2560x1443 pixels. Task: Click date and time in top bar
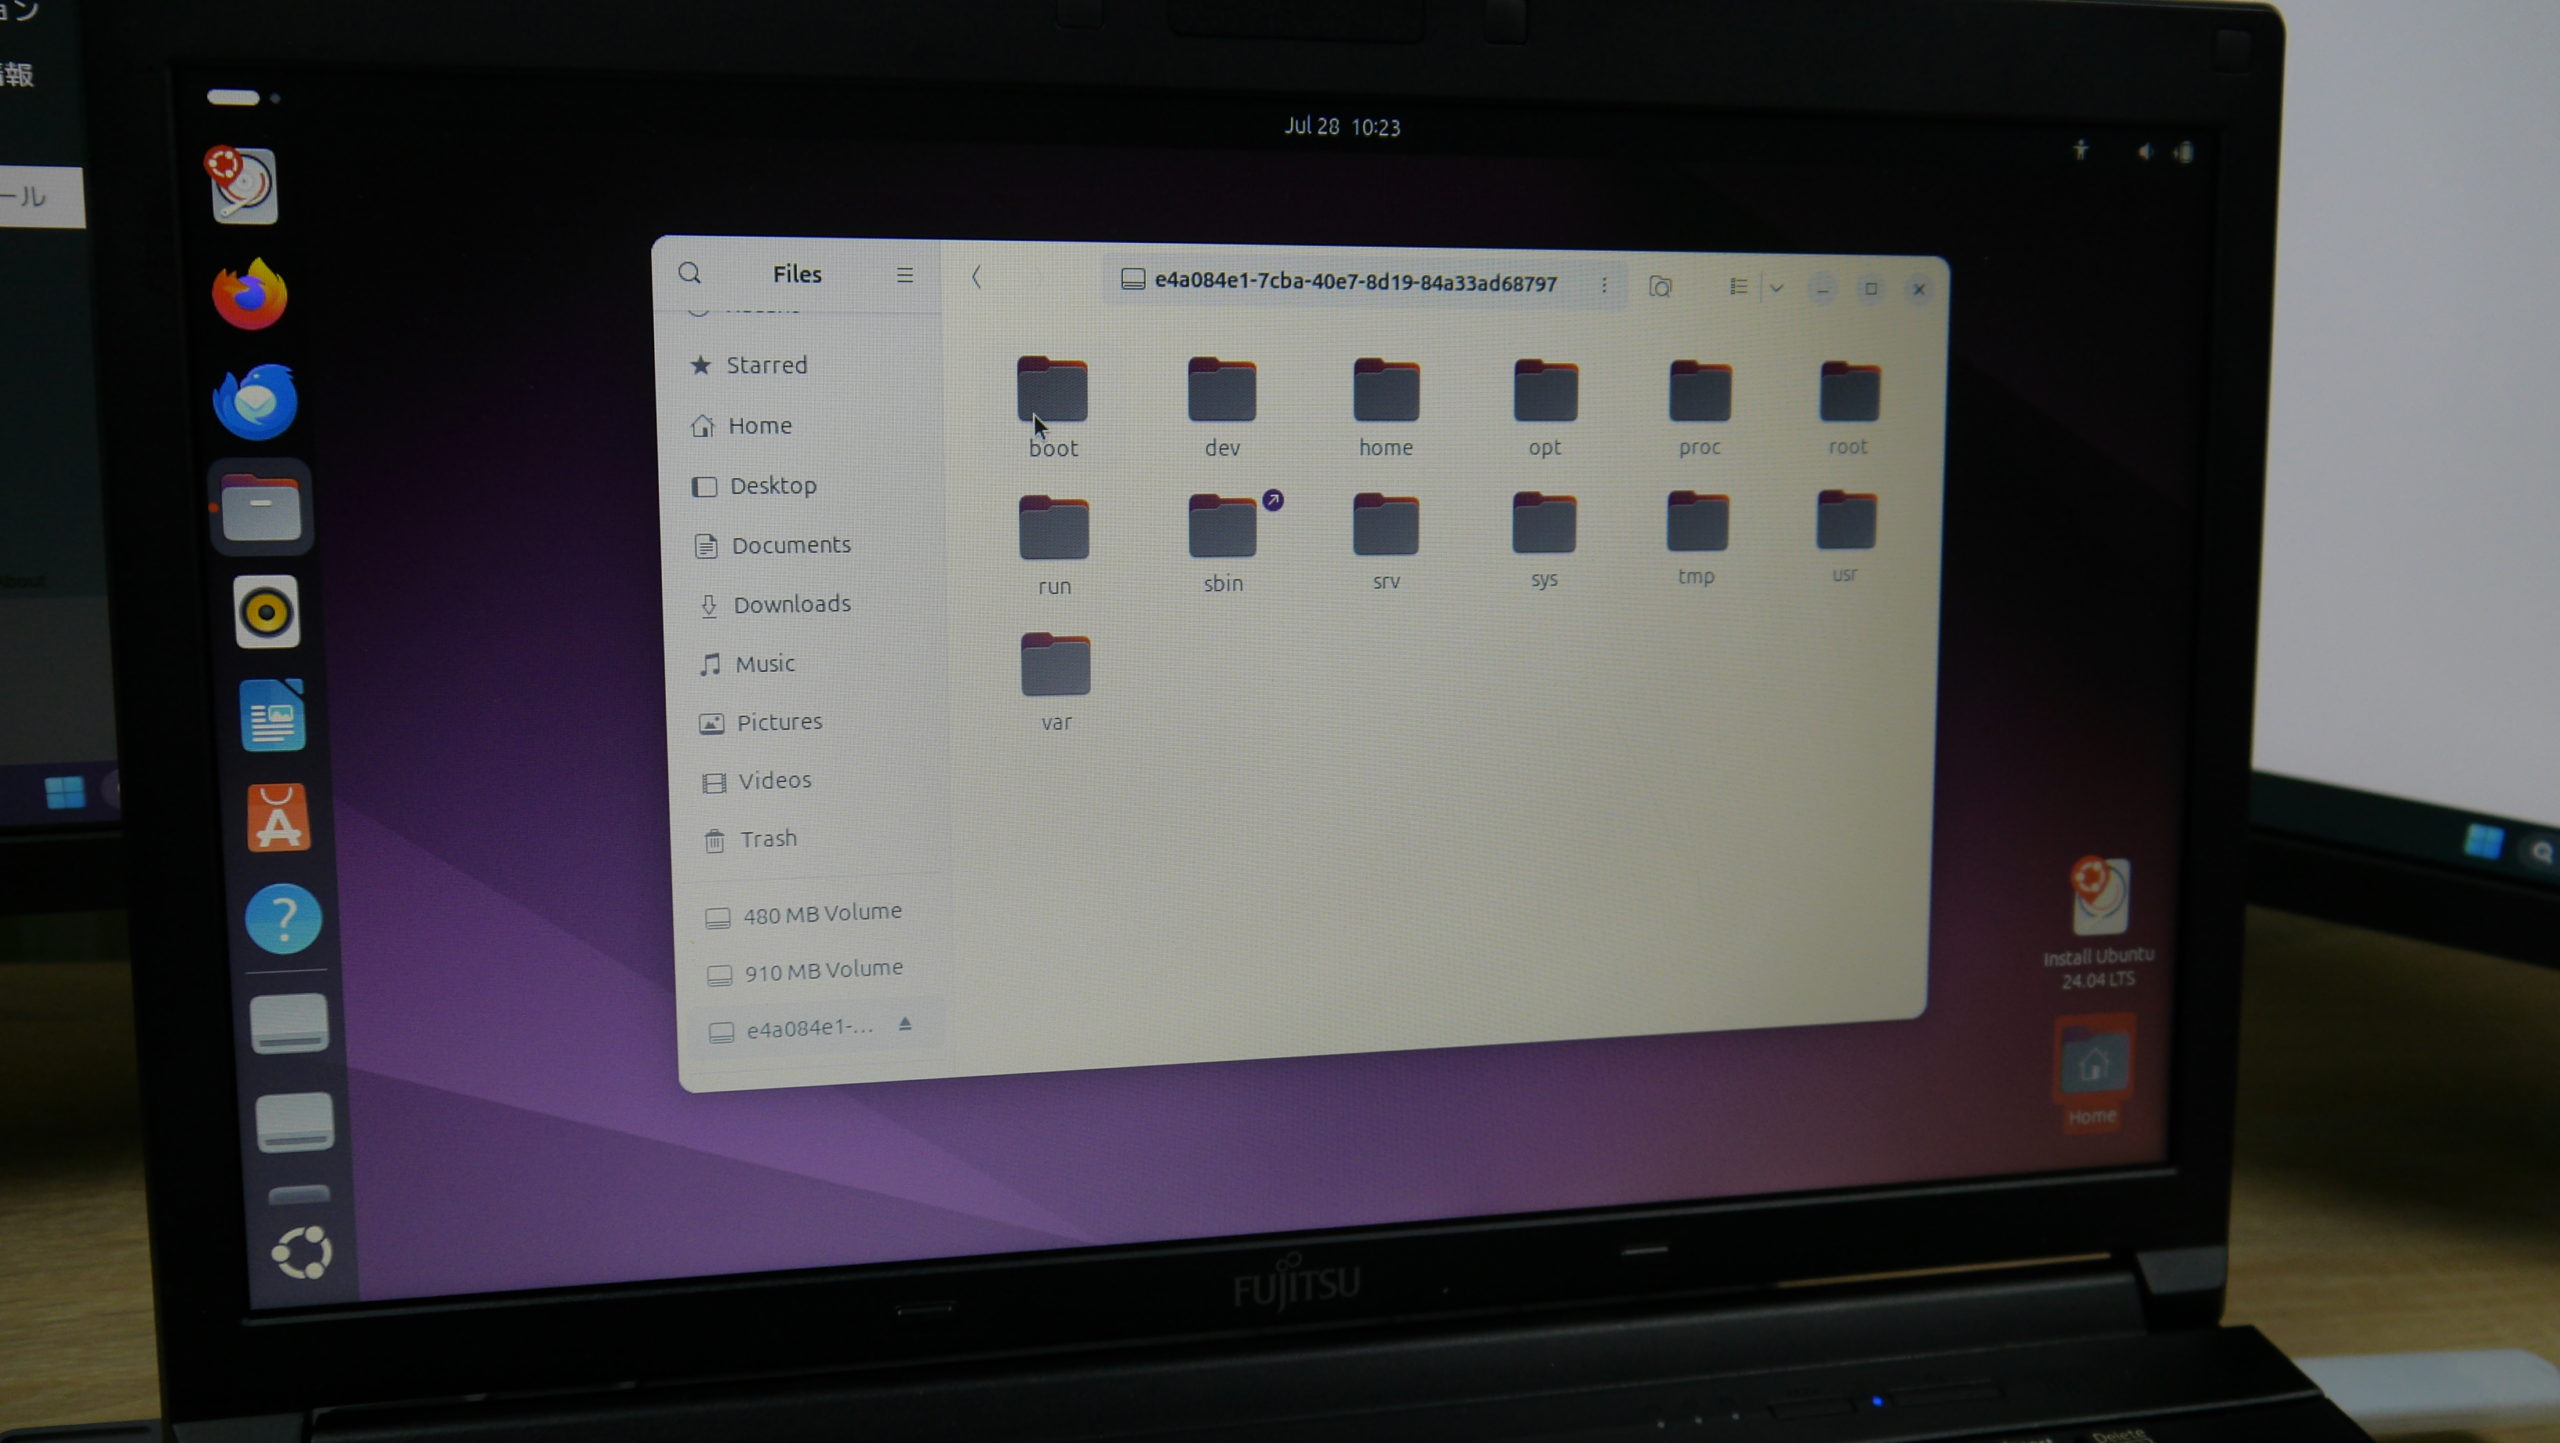(x=1342, y=127)
